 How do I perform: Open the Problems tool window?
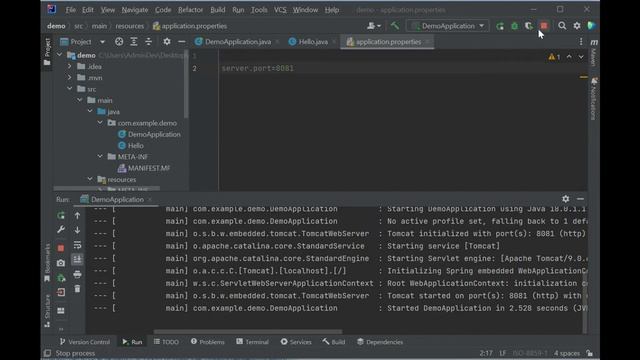coord(207,342)
